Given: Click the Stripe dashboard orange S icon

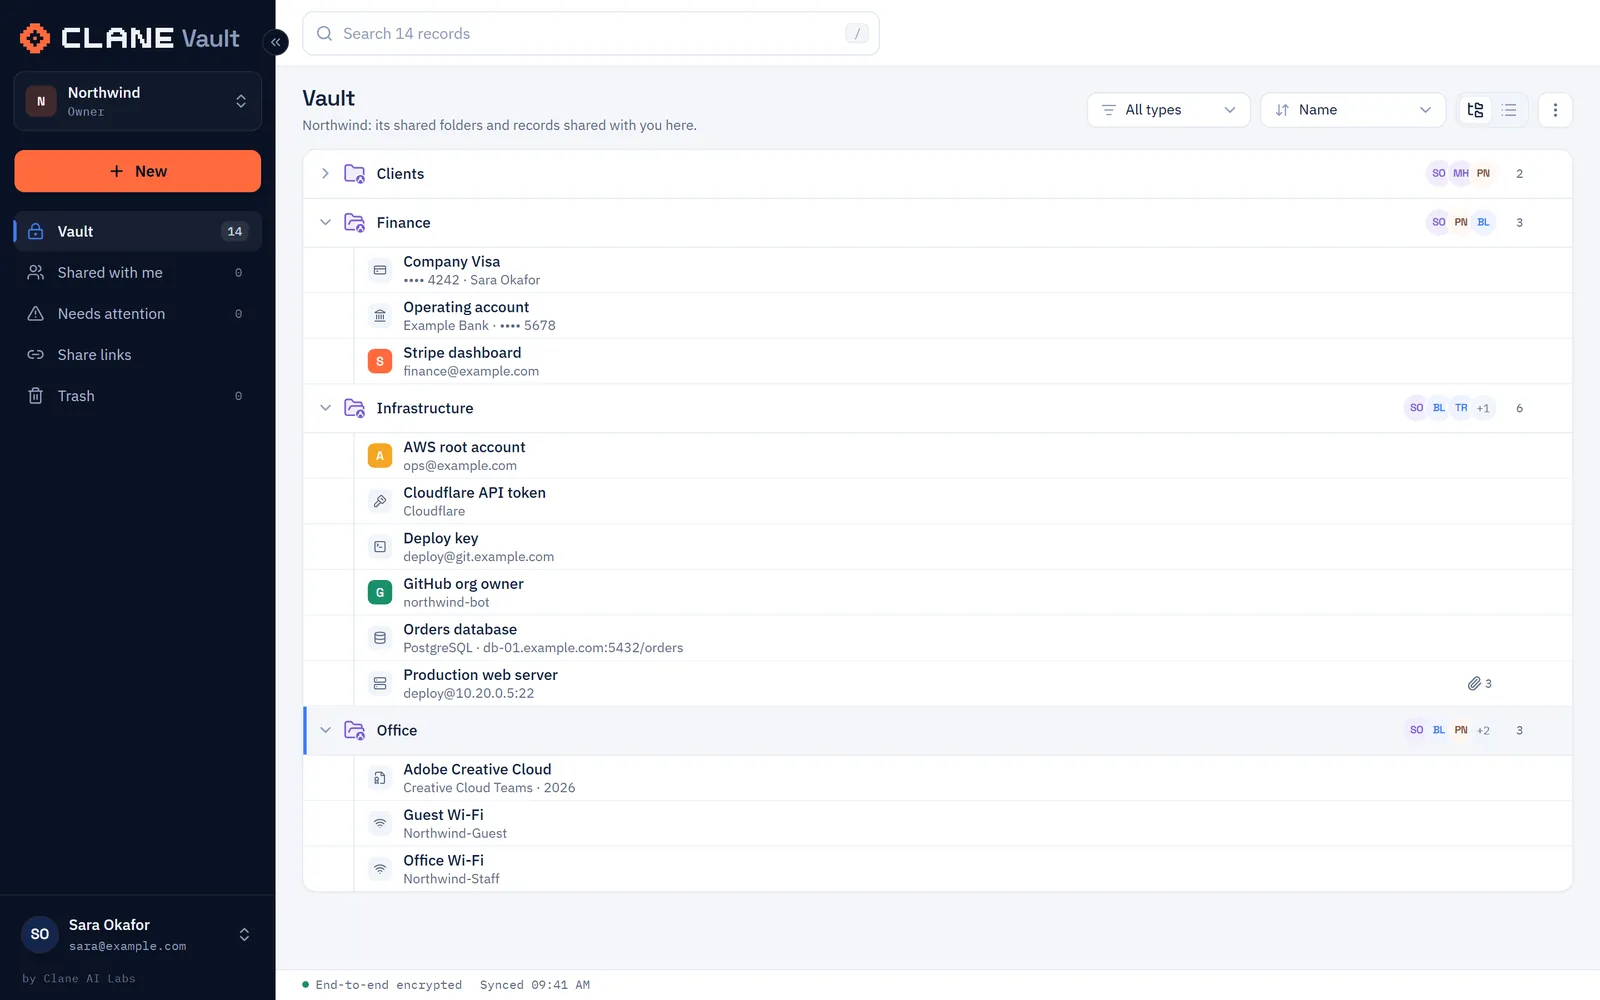Looking at the screenshot, I should (x=380, y=361).
